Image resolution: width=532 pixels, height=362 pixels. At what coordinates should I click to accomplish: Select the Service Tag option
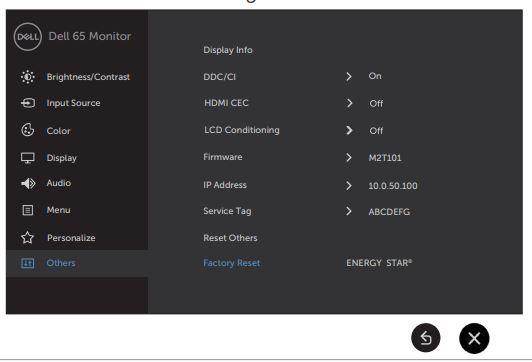pyautogui.click(x=227, y=211)
